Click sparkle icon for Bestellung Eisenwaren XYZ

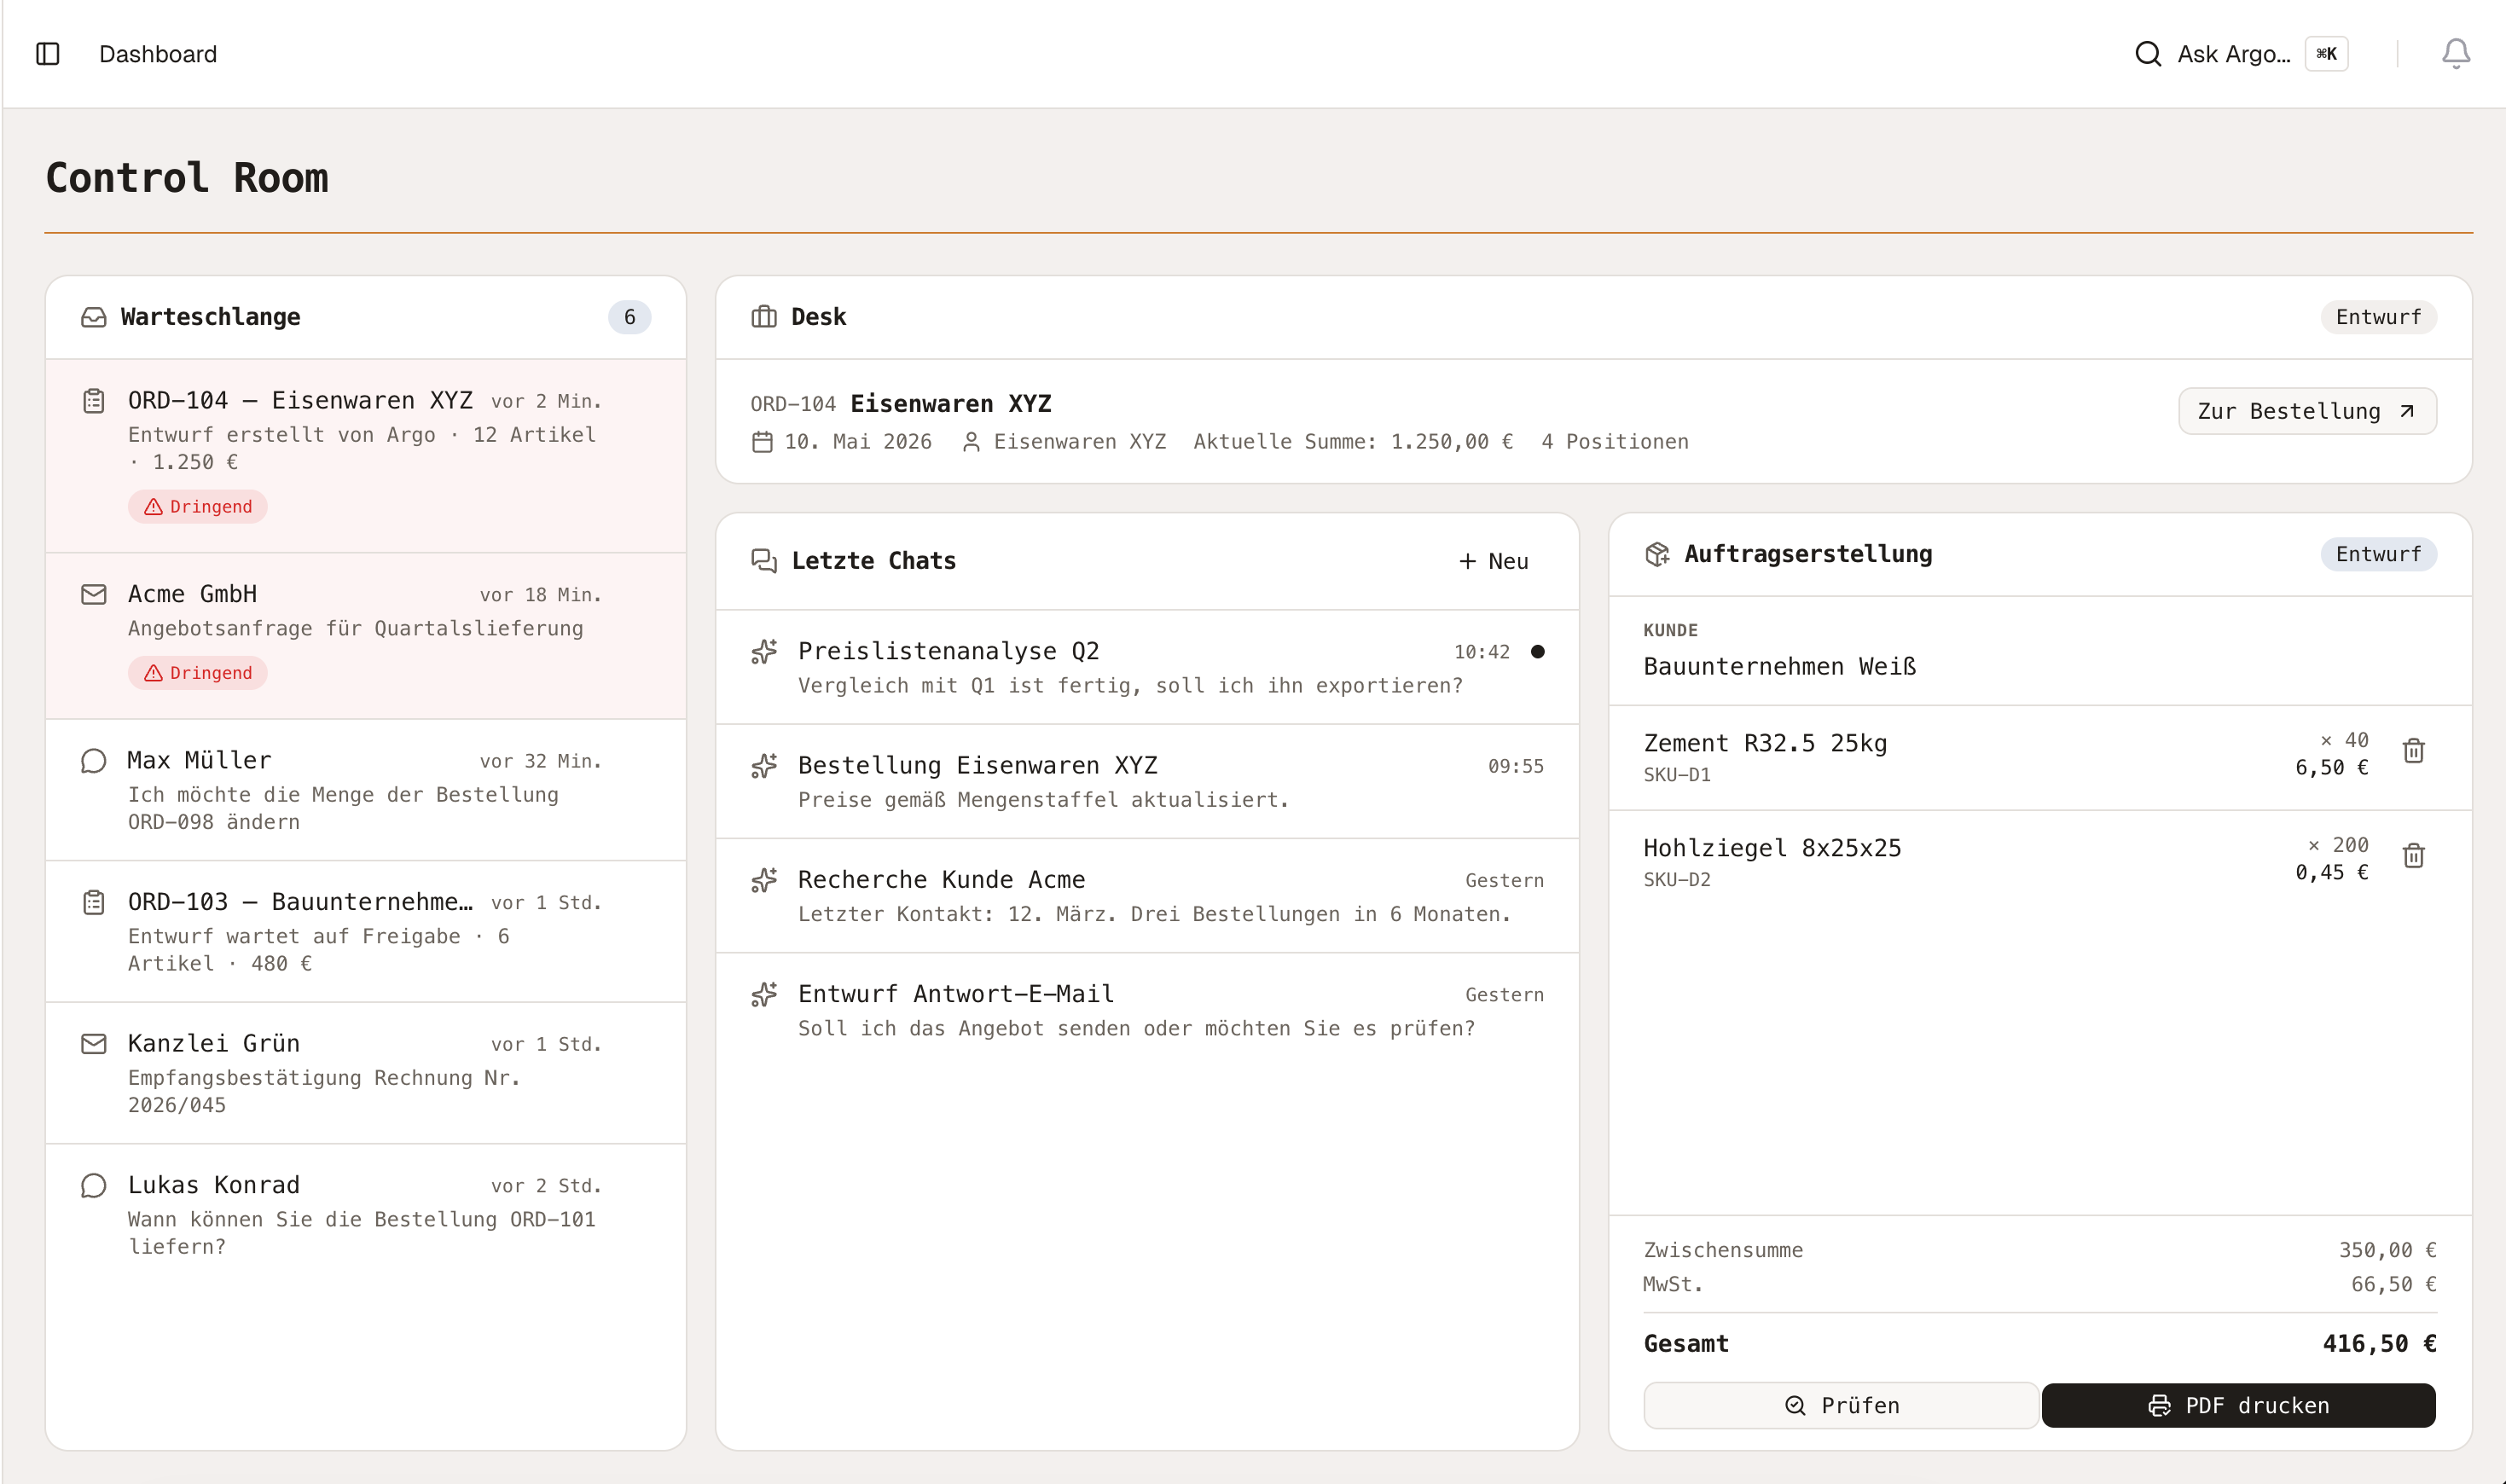tap(764, 766)
